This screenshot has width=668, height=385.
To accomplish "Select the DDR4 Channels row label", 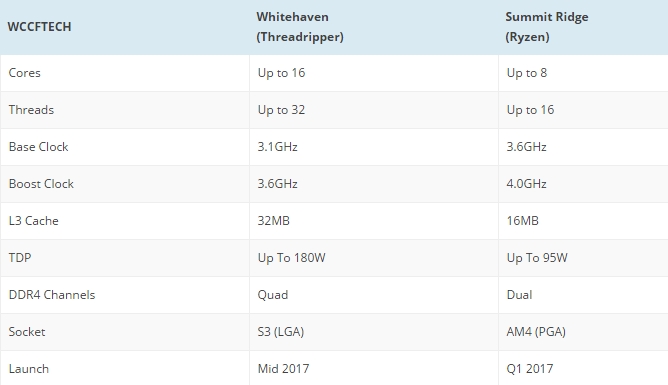I will 52,295.
